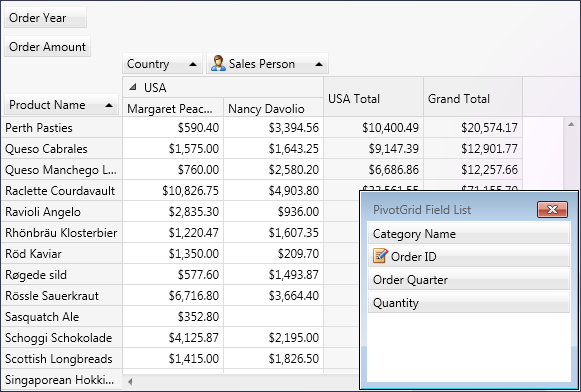This screenshot has height=392, width=581.
Task: Click the $1,220.47 cell
Action: point(173,233)
